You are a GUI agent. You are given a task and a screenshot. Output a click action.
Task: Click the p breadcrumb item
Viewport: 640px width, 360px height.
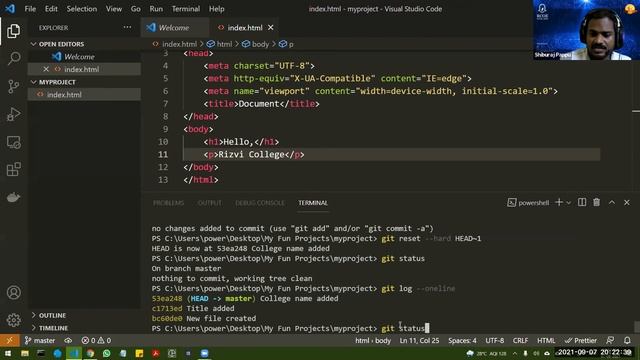coord(287,44)
